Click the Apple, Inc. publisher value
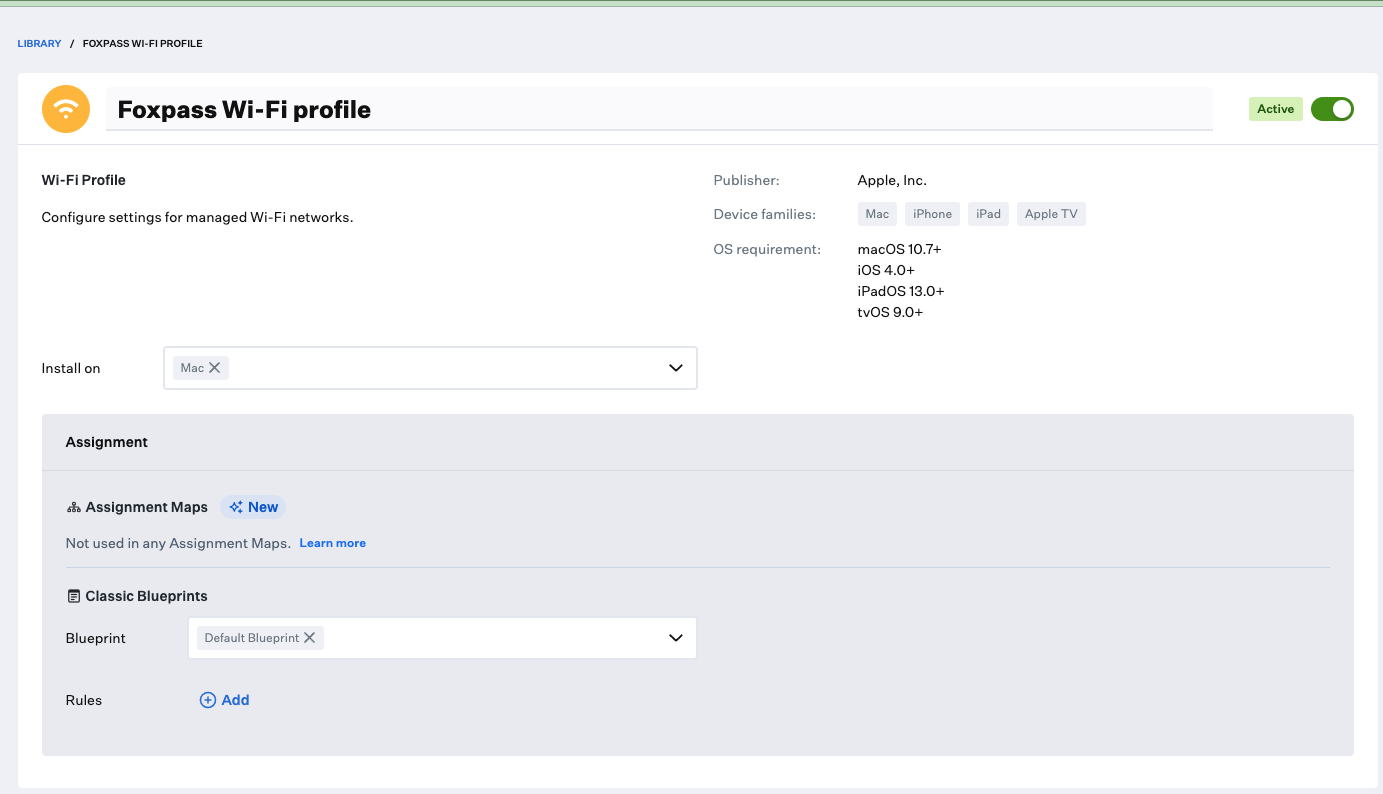Screen dimensions: 1383x794 (x=892, y=181)
